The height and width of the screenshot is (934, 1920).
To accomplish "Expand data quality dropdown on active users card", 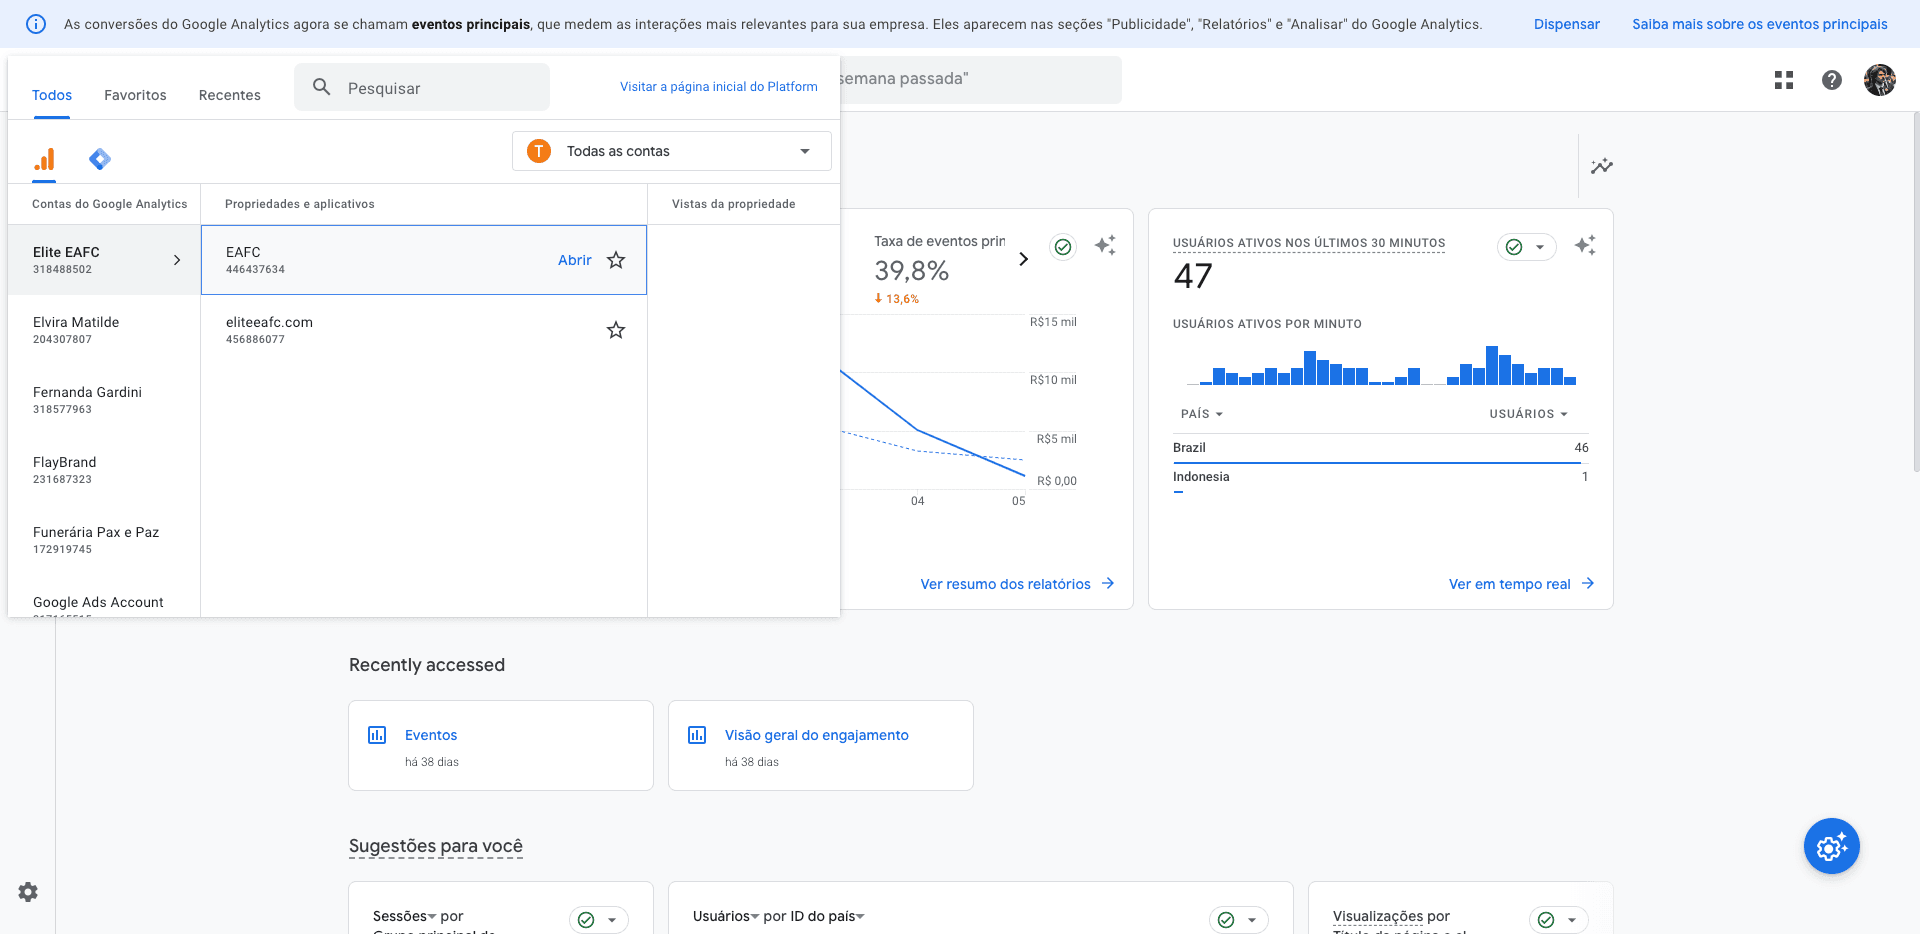I will coord(1527,247).
